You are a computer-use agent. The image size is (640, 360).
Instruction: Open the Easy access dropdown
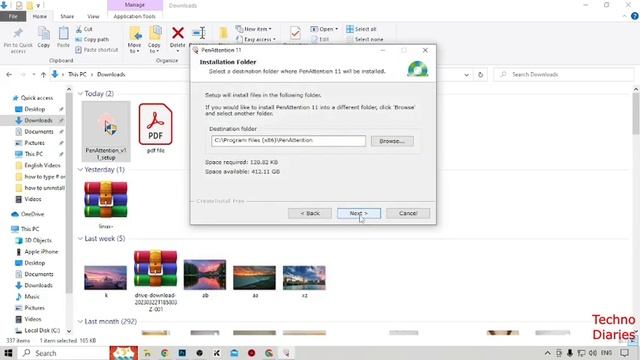click(x=256, y=40)
